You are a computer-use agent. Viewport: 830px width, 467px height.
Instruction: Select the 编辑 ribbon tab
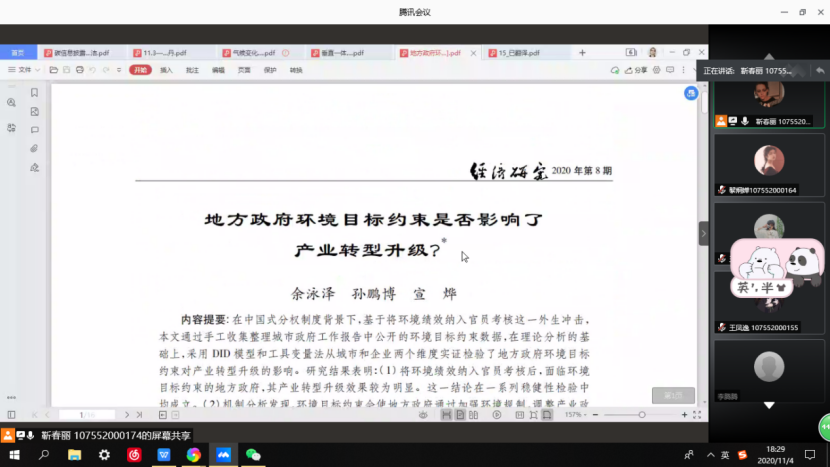pyautogui.click(x=218, y=70)
